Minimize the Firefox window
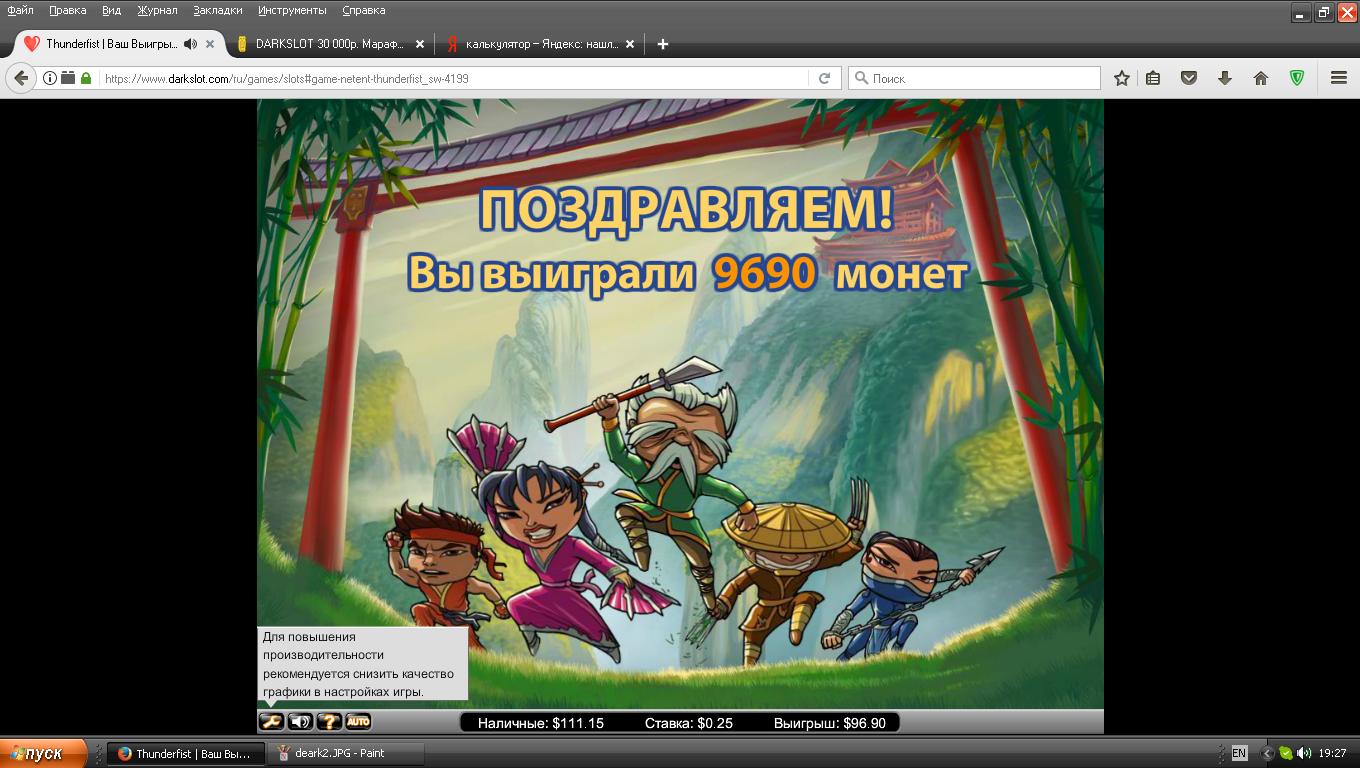Image resolution: width=1360 pixels, height=768 pixels. pyautogui.click(x=1301, y=12)
